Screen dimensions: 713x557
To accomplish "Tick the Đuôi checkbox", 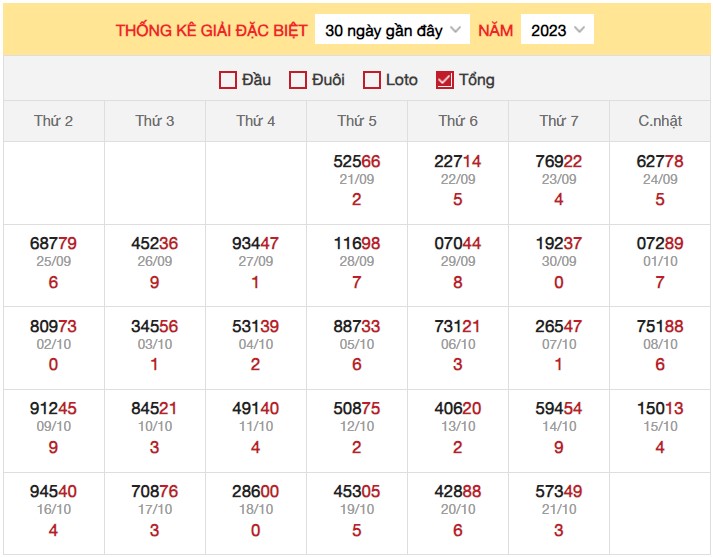I will pos(298,80).
